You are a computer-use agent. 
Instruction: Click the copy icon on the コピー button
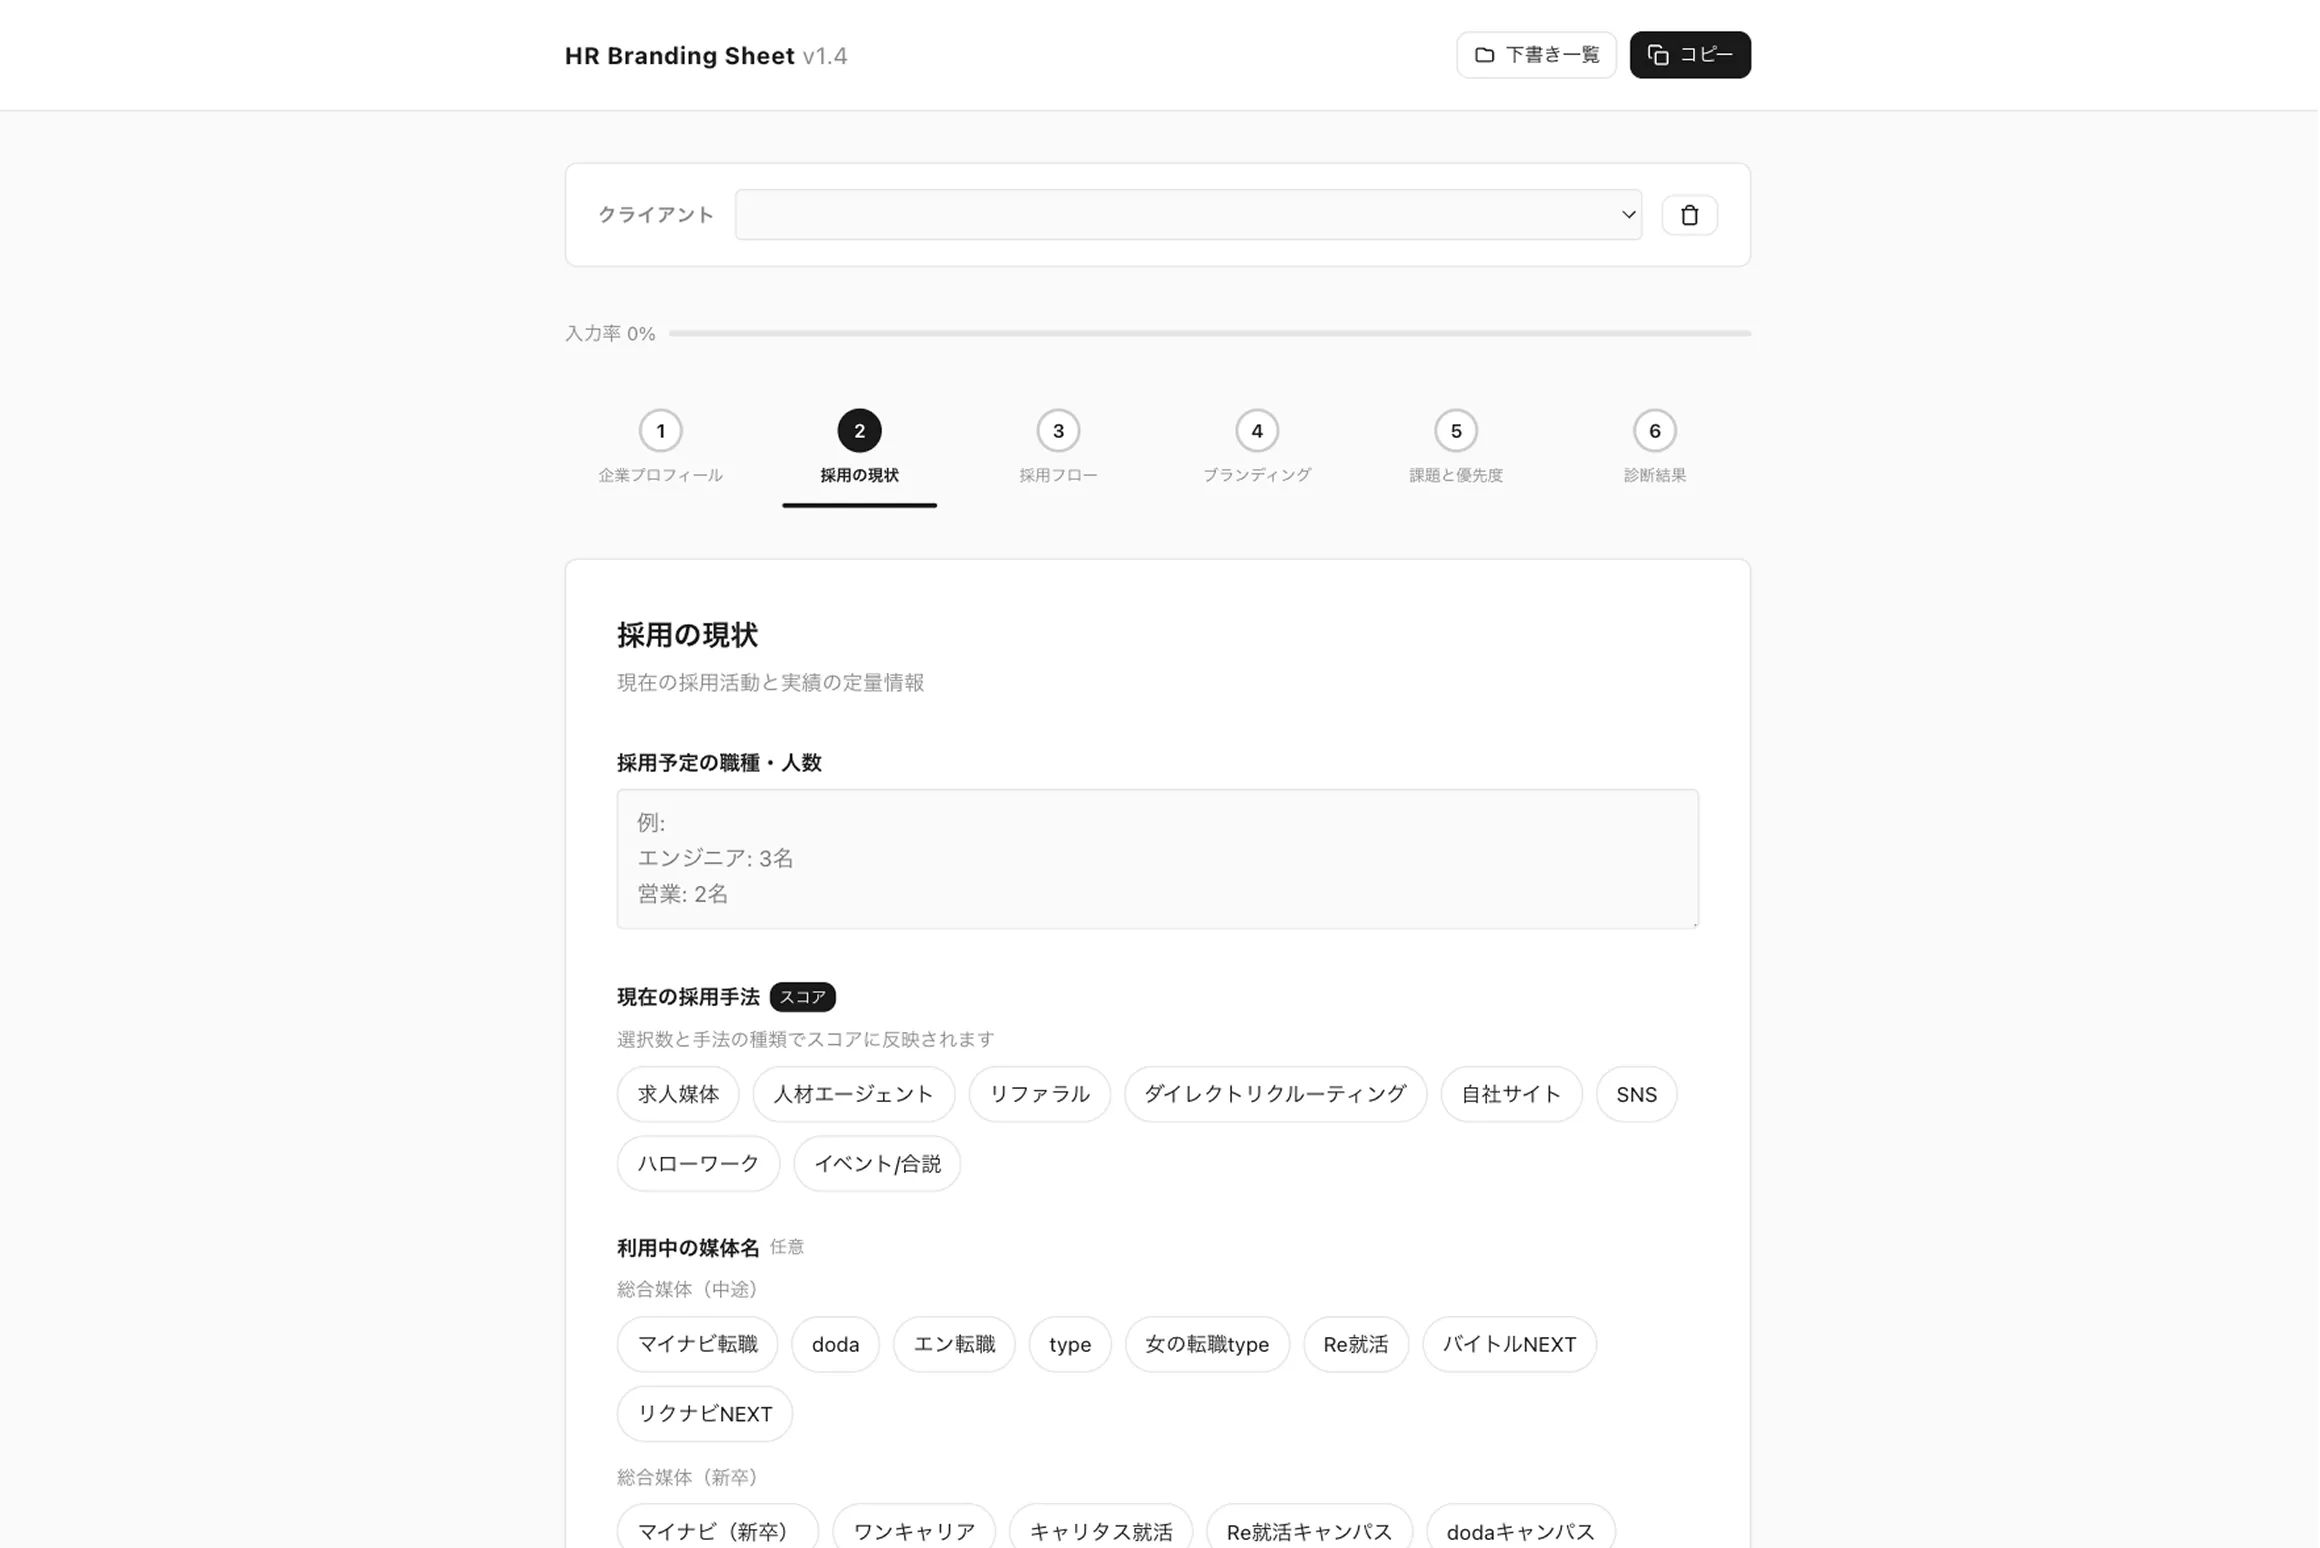tap(1658, 55)
